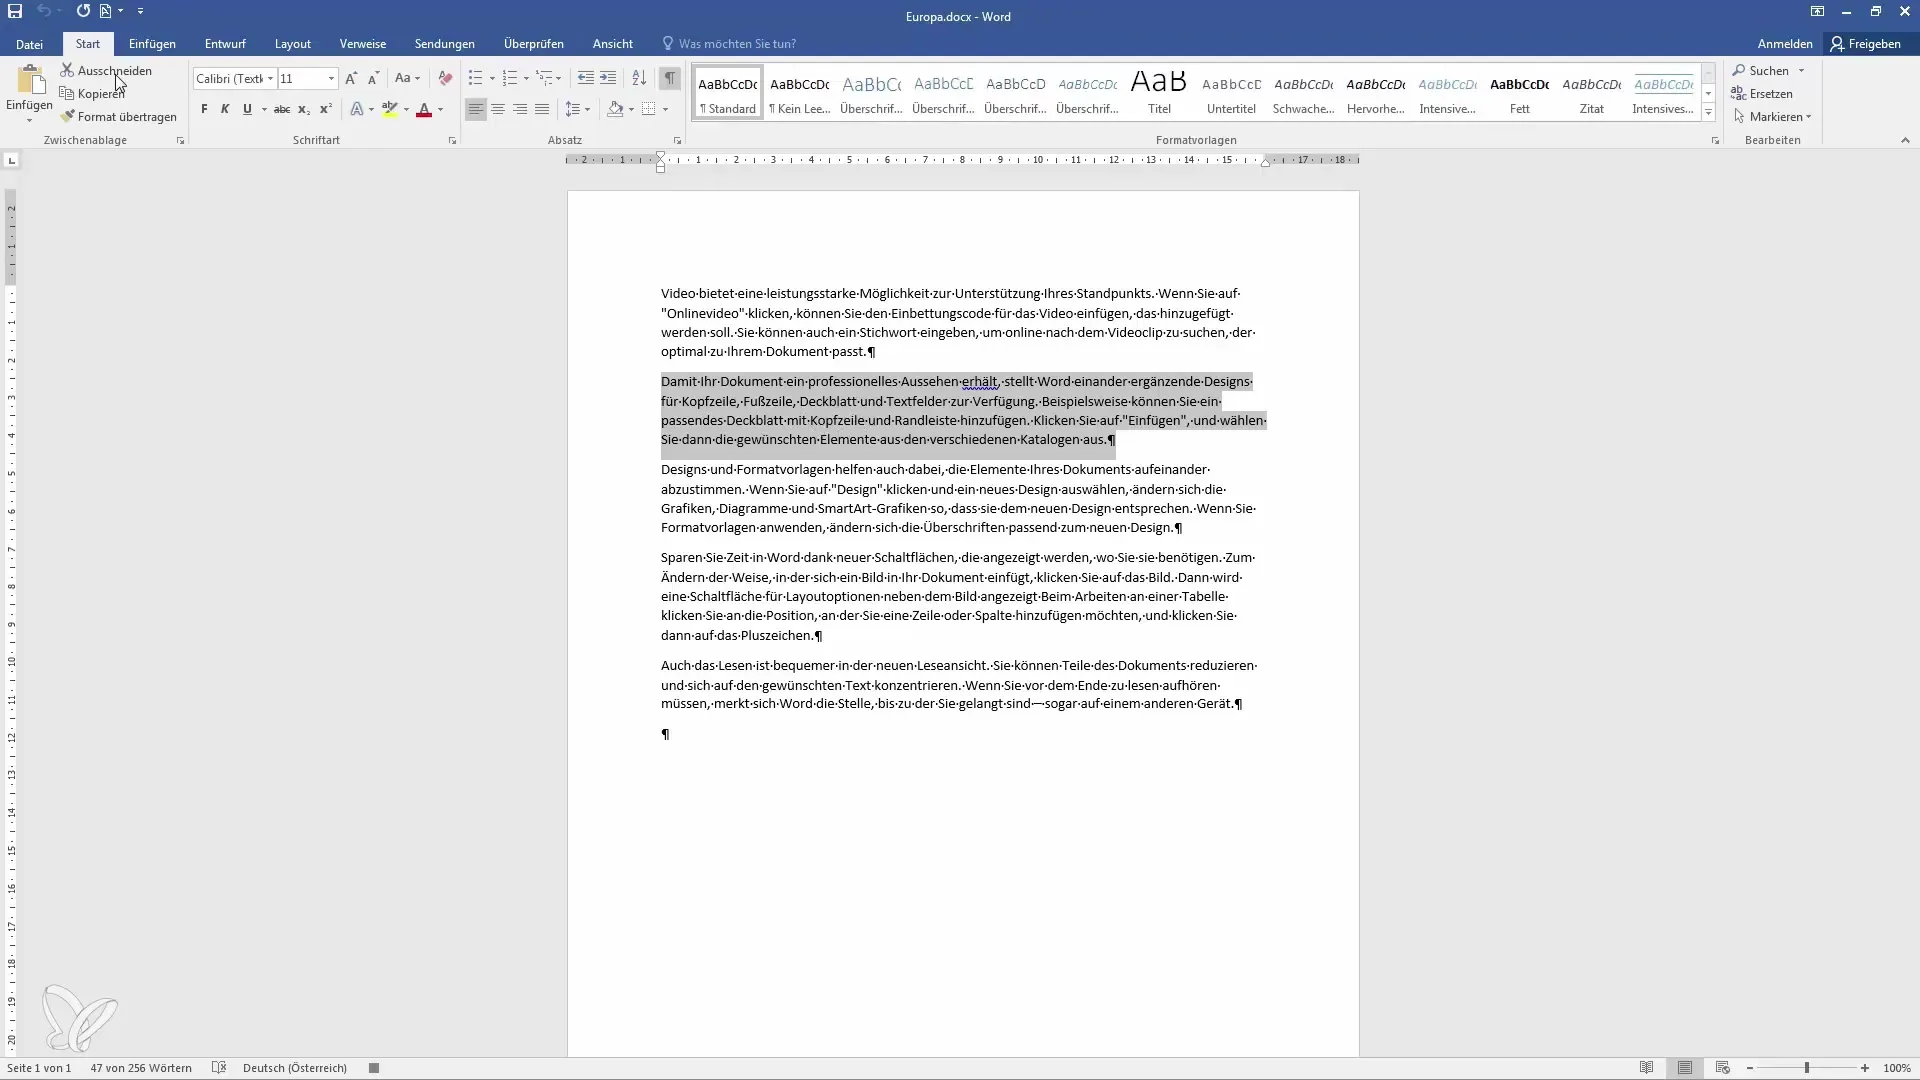The height and width of the screenshot is (1080, 1920).
Task: Toggle Underline (U) formatting
Action: (247, 109)
